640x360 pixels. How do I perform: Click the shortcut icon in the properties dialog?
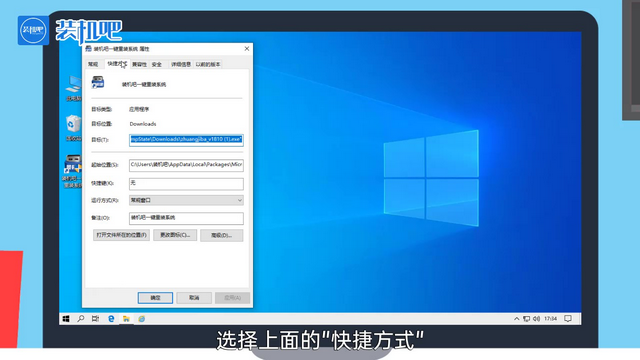tap(98, 82)
